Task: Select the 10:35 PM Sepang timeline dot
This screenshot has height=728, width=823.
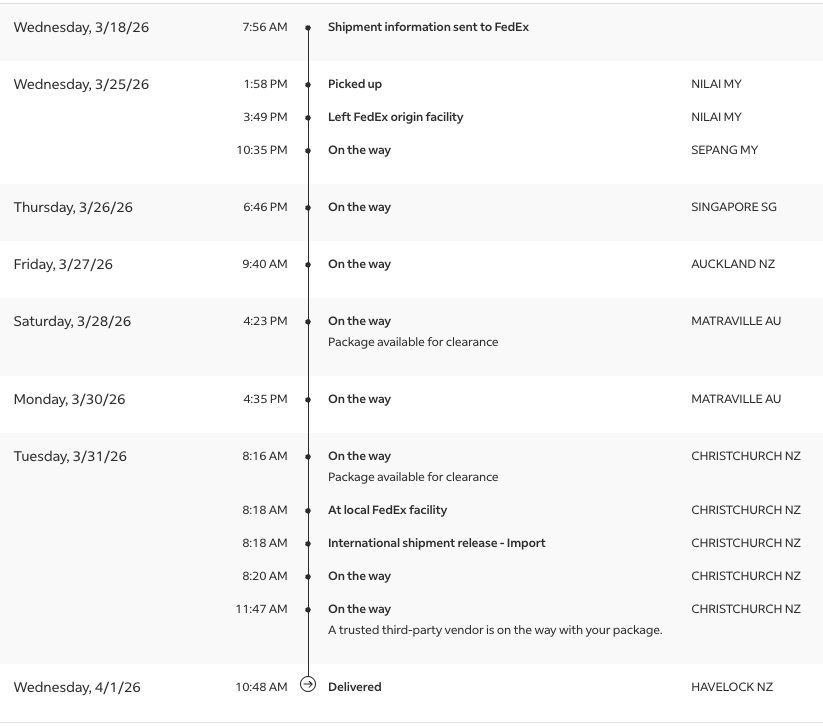Action: [x=308, y=151]
